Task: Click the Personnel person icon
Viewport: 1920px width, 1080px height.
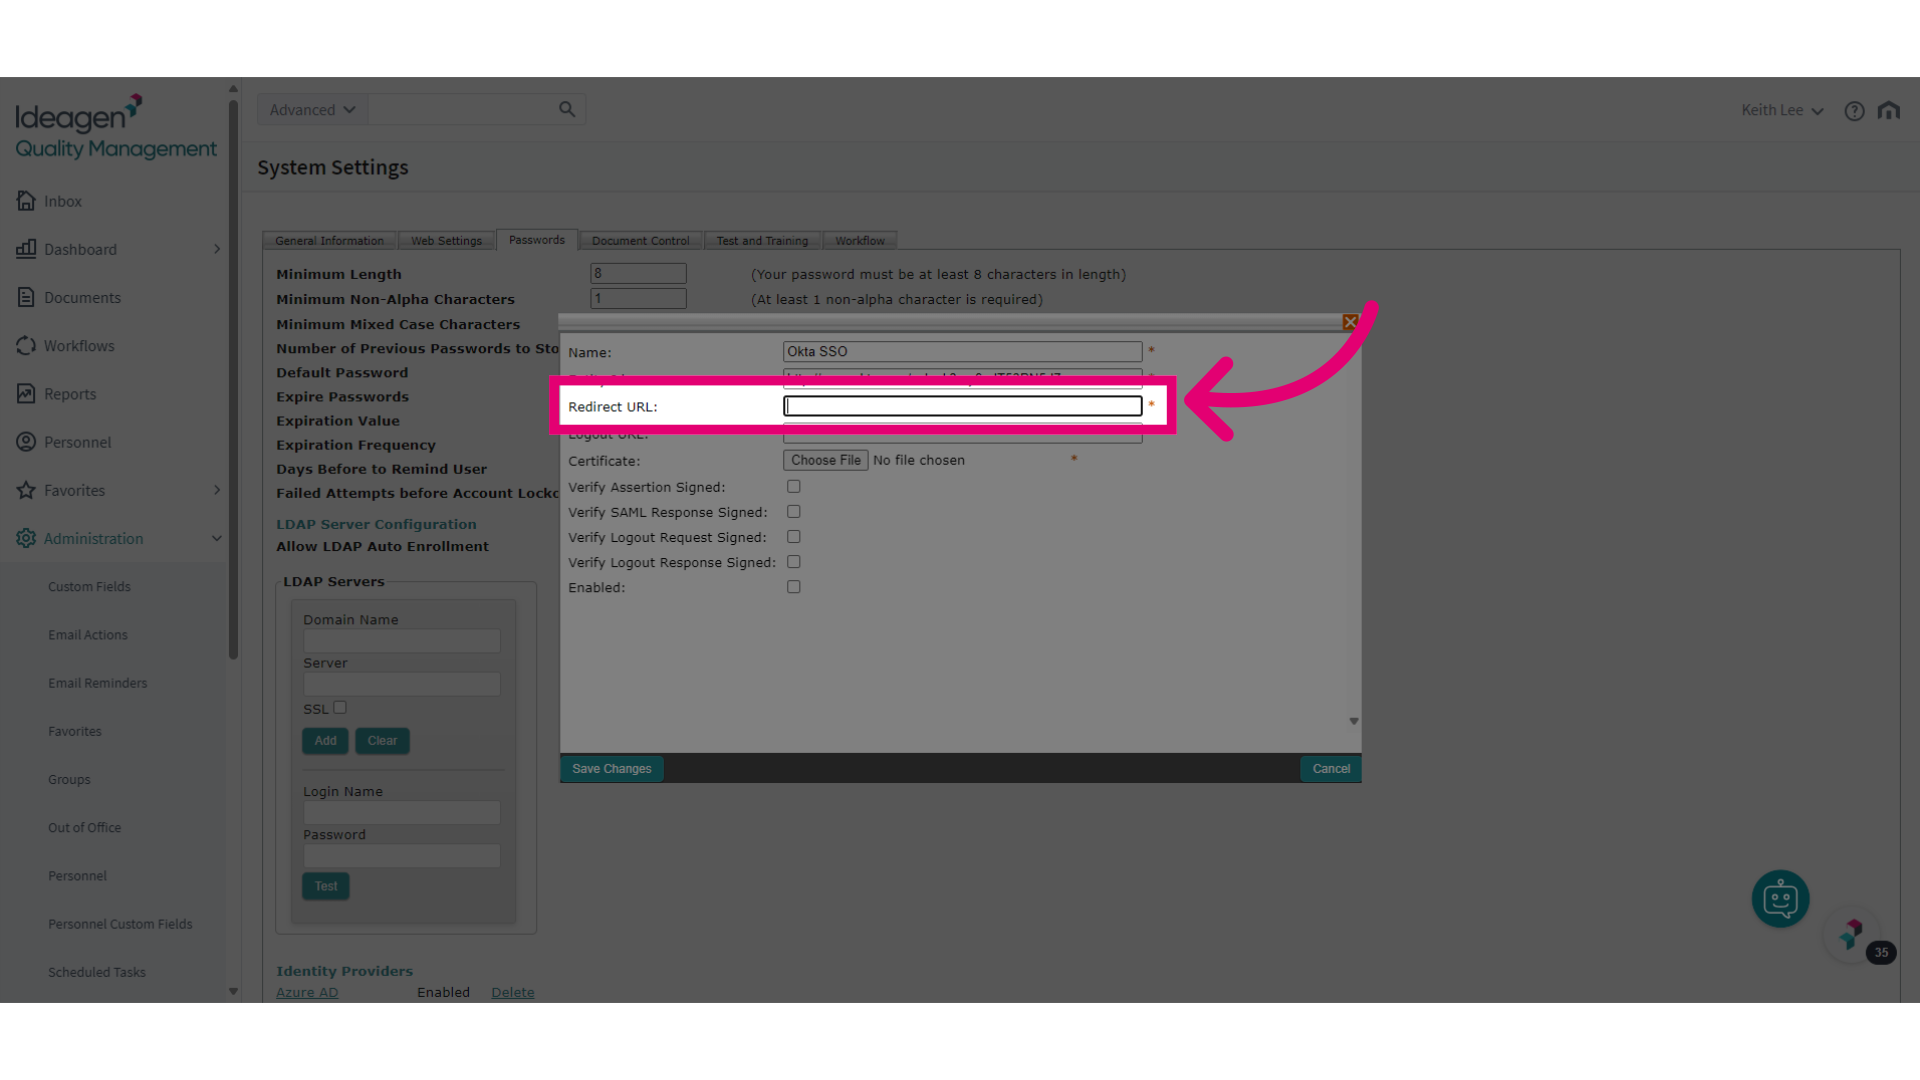Action: 26,442
